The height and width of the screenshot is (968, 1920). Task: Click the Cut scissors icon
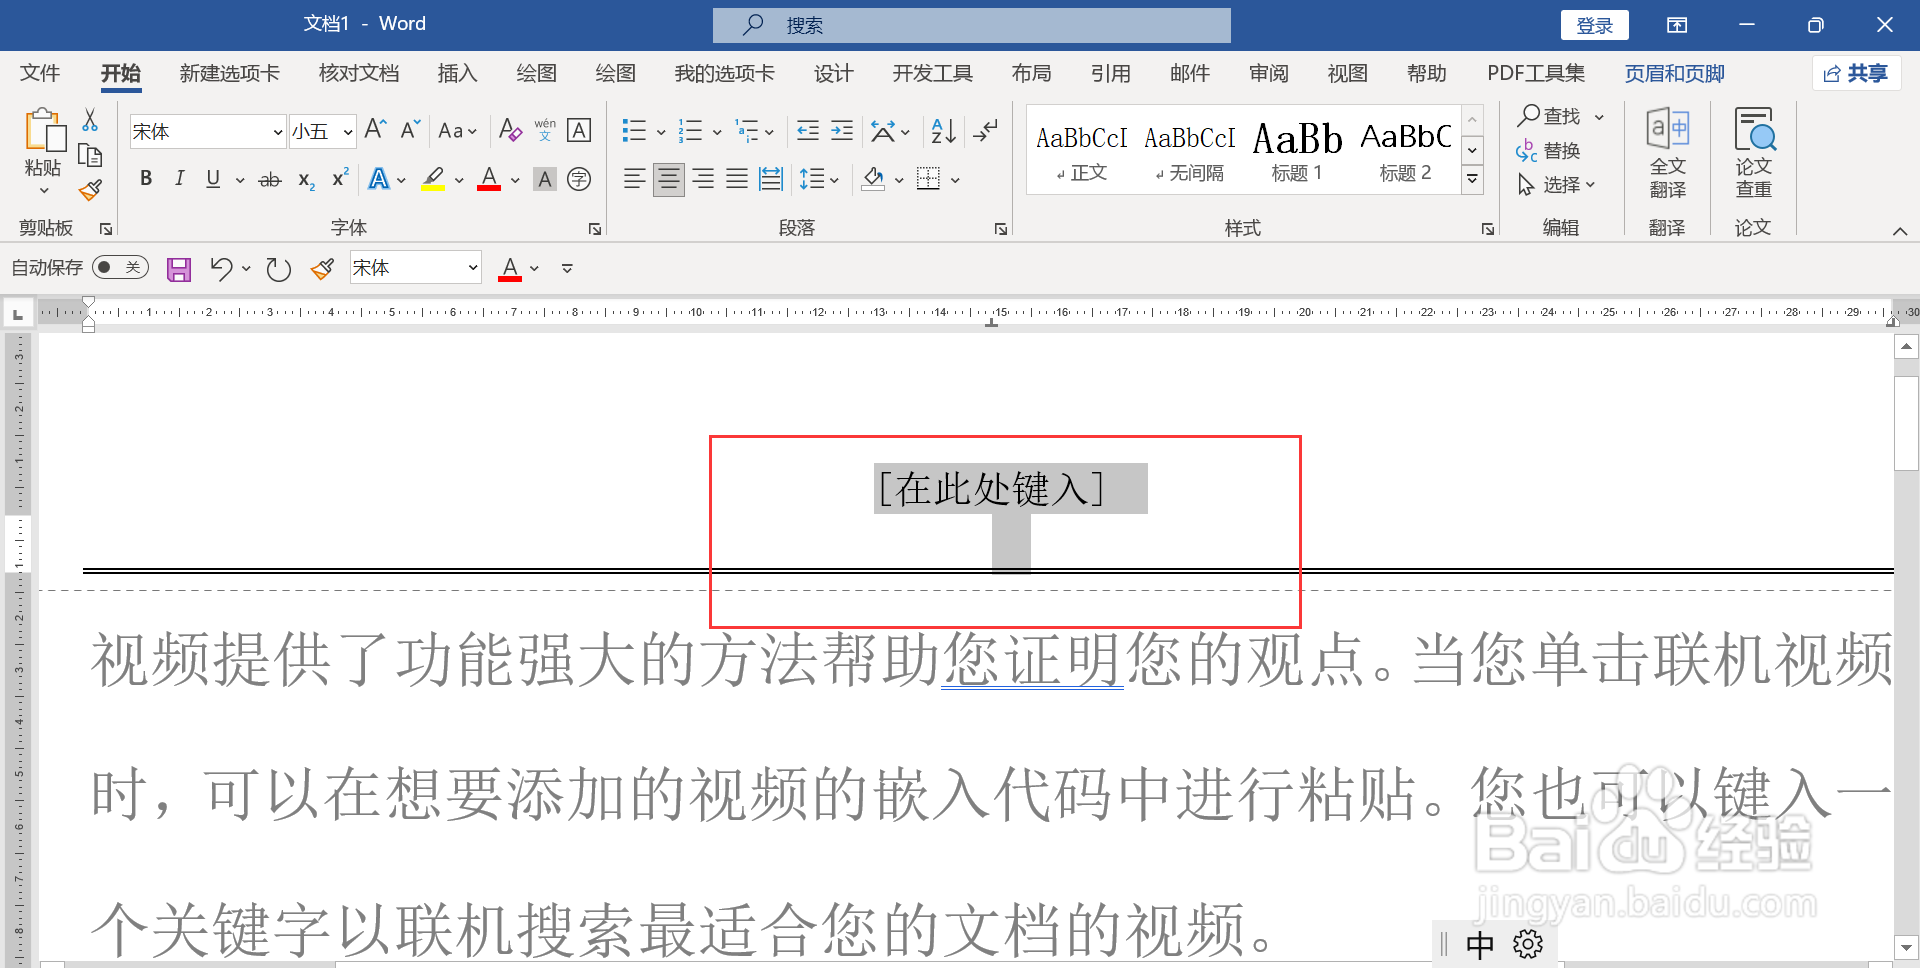pos(90,121)
